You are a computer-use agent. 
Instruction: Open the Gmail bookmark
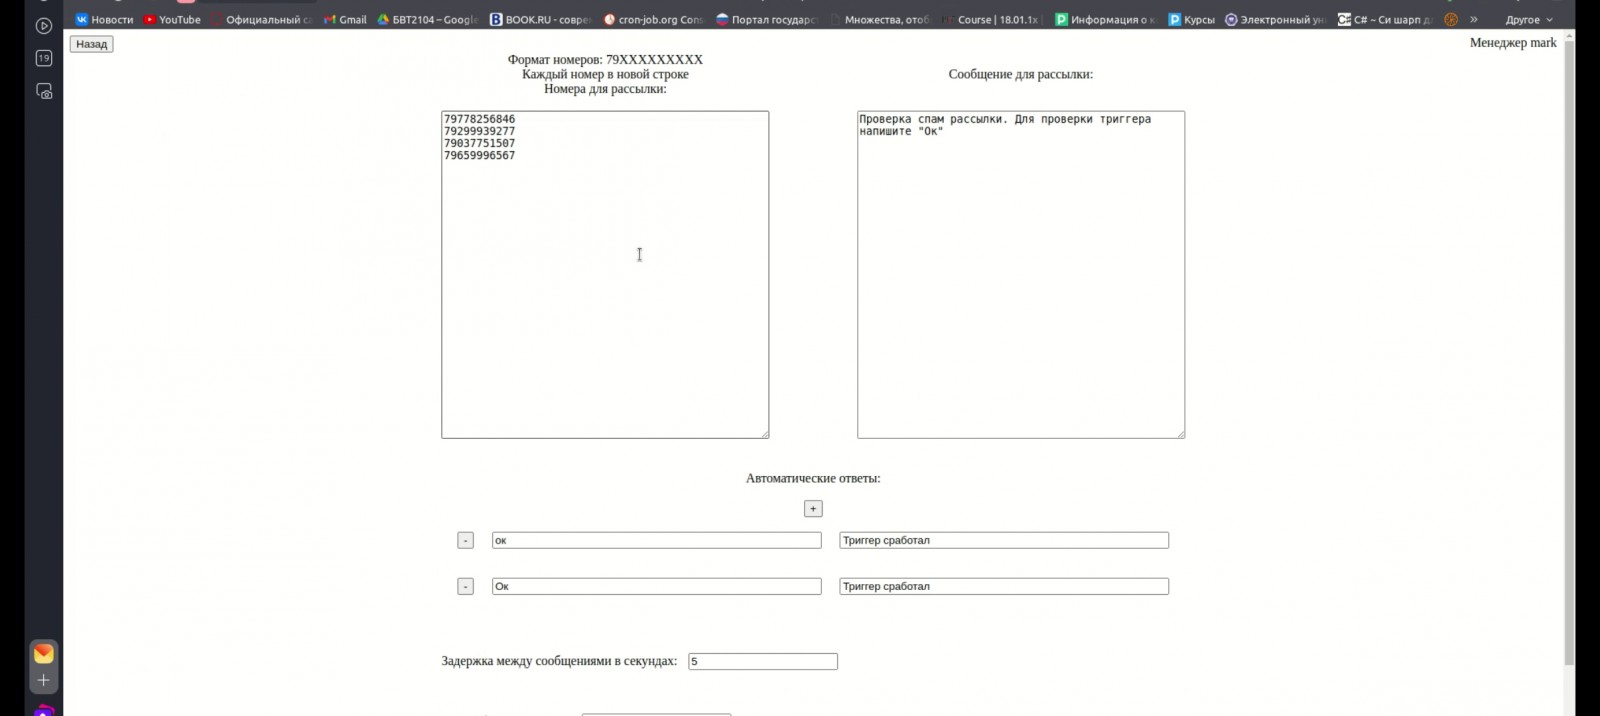345,19
